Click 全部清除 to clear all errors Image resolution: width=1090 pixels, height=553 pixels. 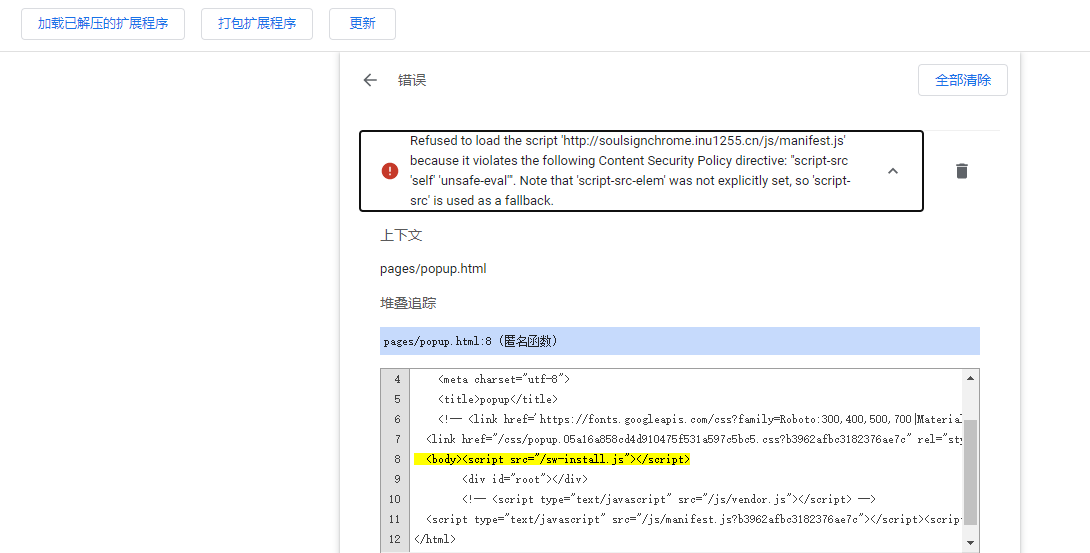963,80
